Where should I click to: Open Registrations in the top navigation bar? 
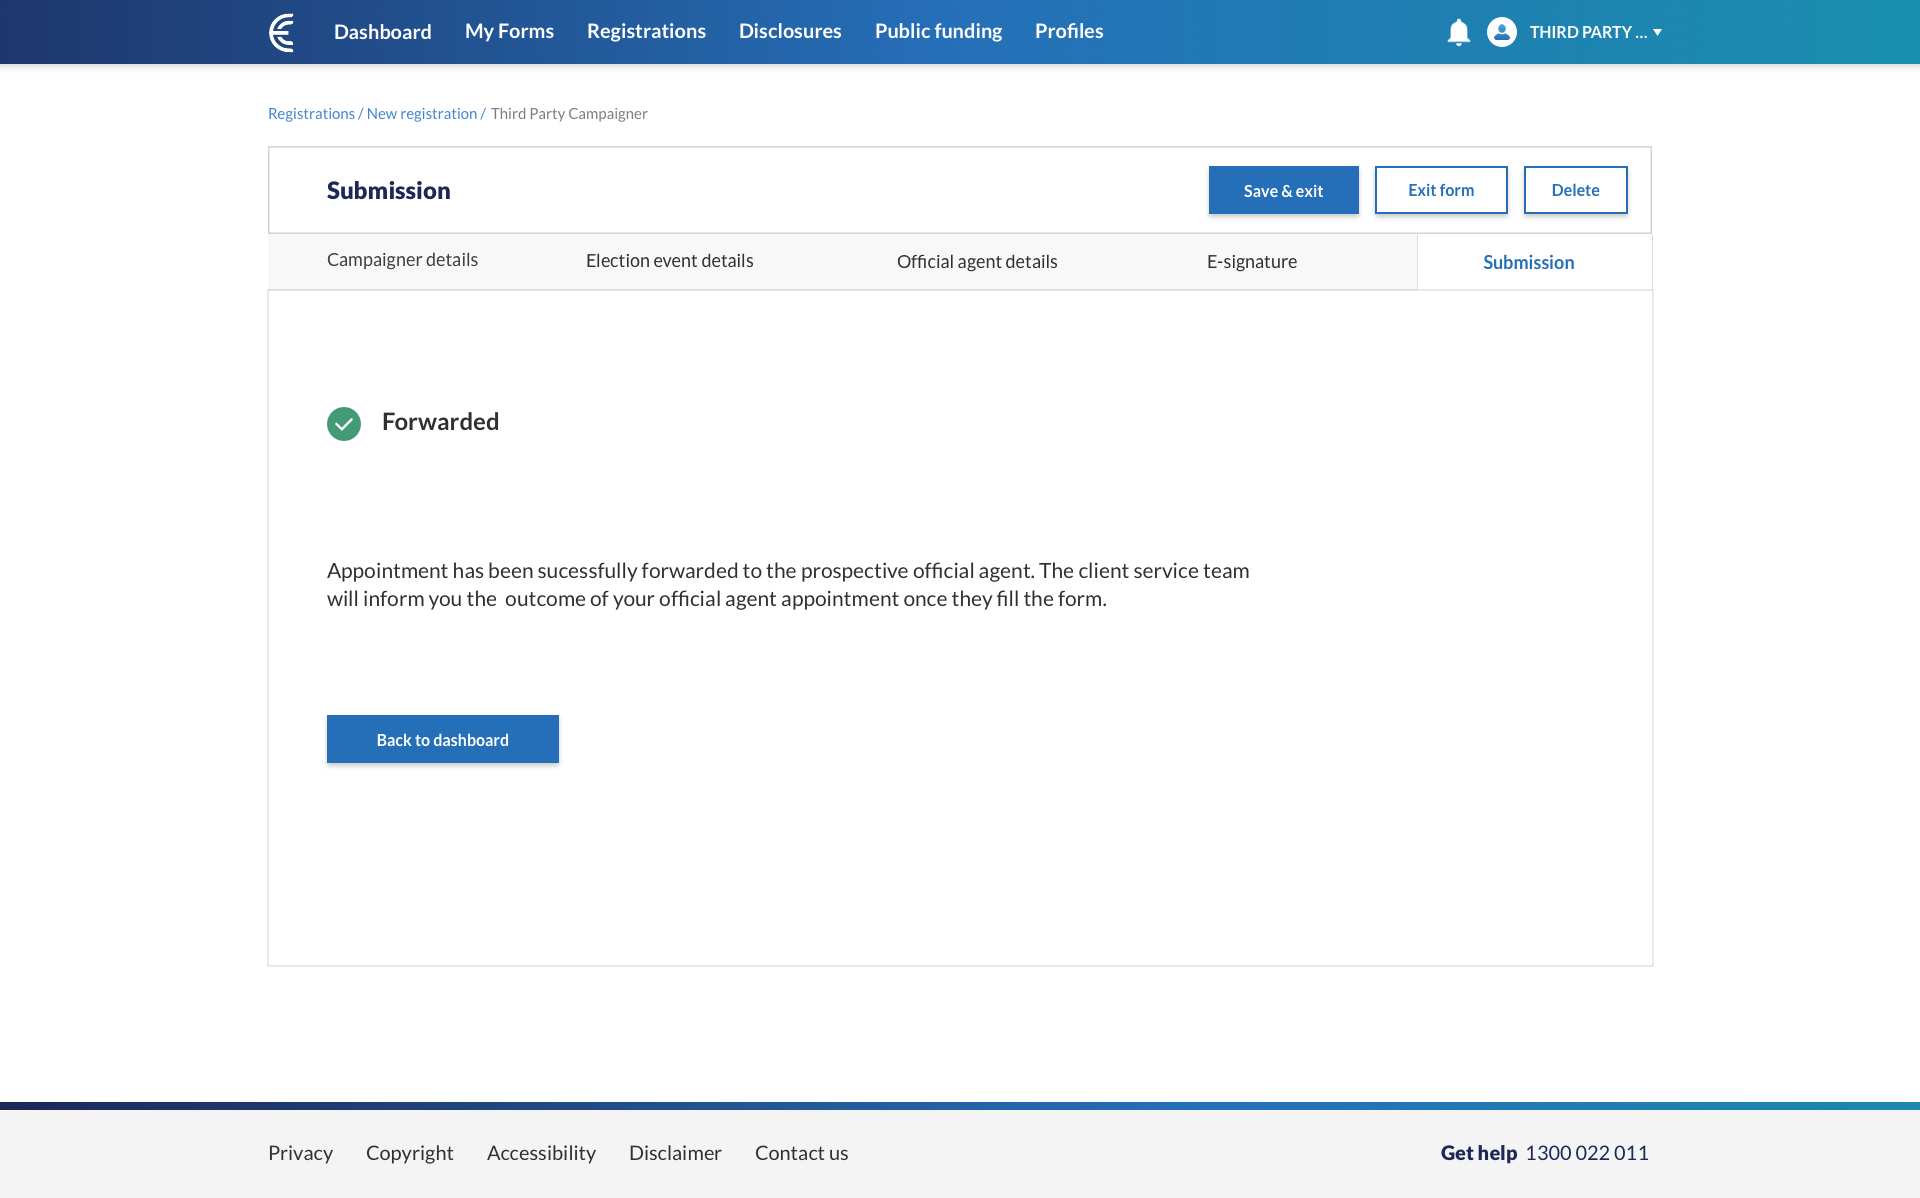pyautogui.click(x=646, y=31)
